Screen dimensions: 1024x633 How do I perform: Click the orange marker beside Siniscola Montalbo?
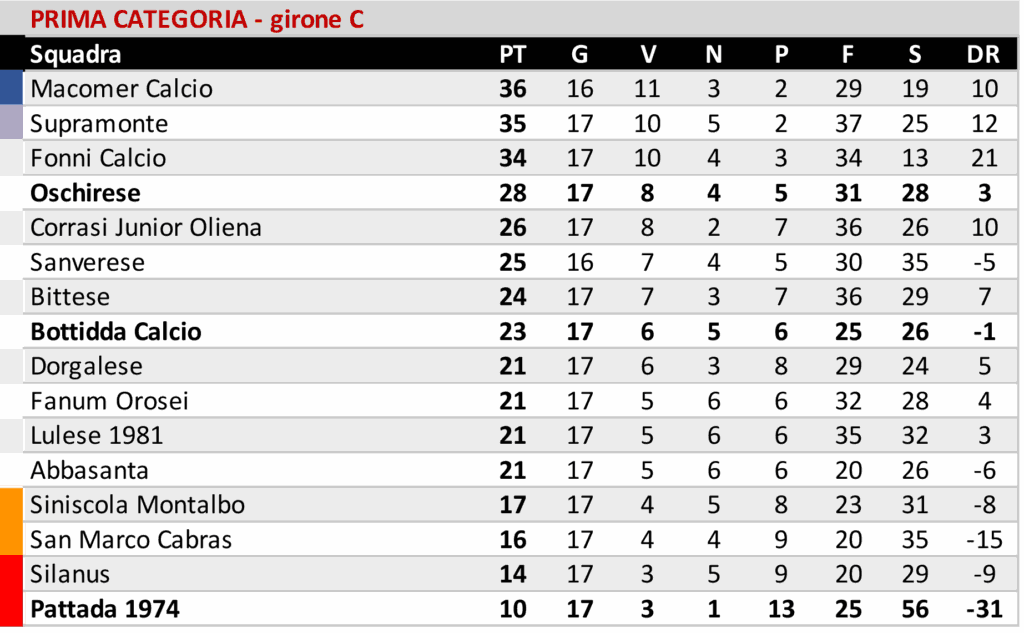click(x=11, y=505)
